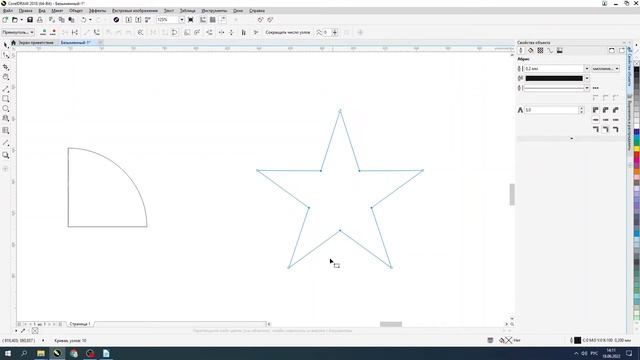Click the Delete node icon
The height and width of the screenshot is (360, 640).
(53, 32)
